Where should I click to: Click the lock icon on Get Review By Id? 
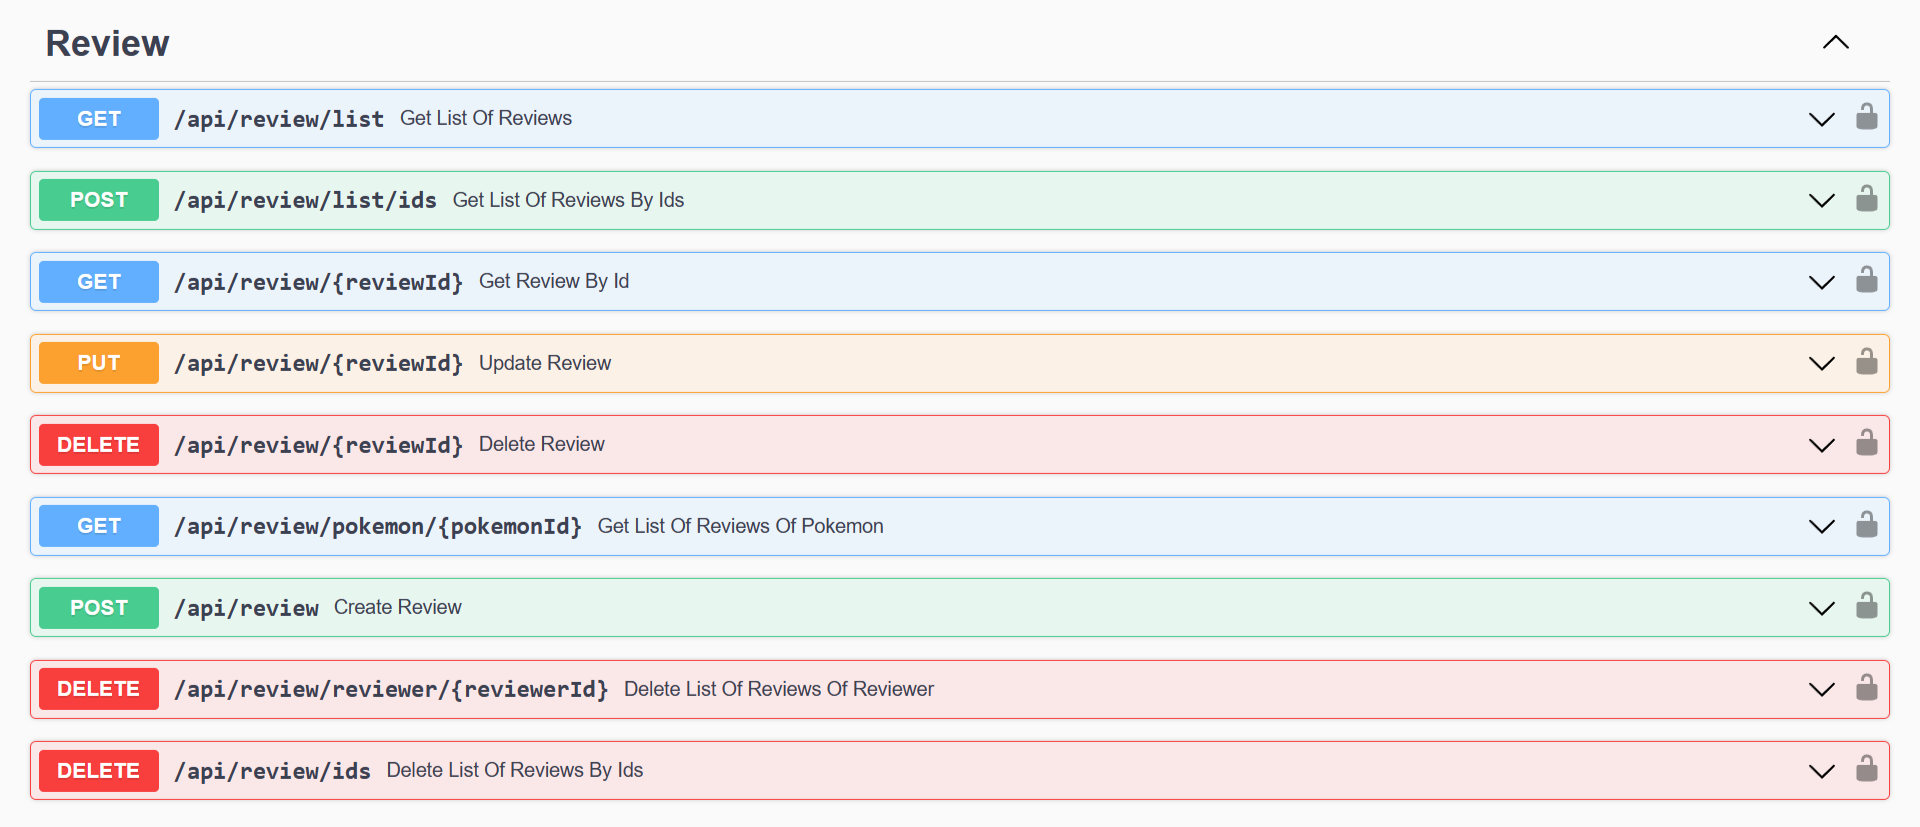pyautogui.click(x=1866, y=281)
